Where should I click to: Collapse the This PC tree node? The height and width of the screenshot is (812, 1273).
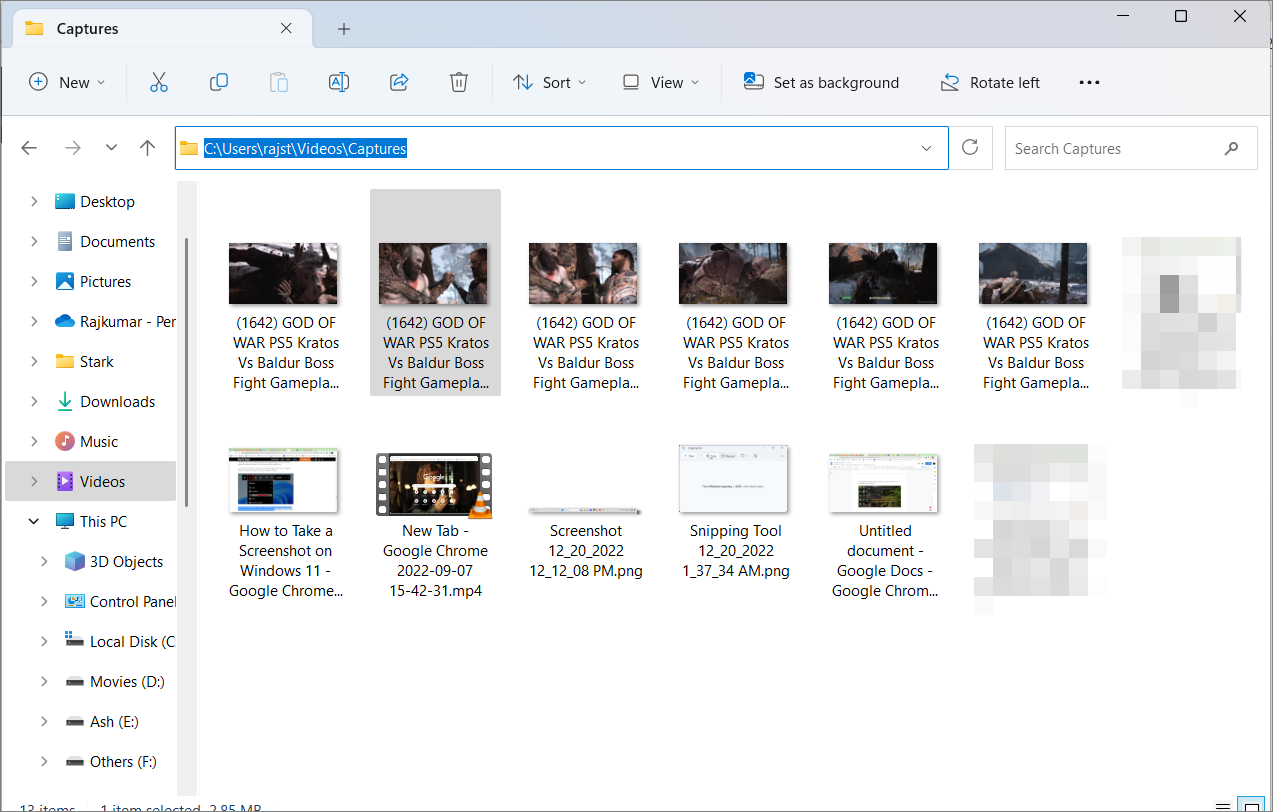click(34, 521)
